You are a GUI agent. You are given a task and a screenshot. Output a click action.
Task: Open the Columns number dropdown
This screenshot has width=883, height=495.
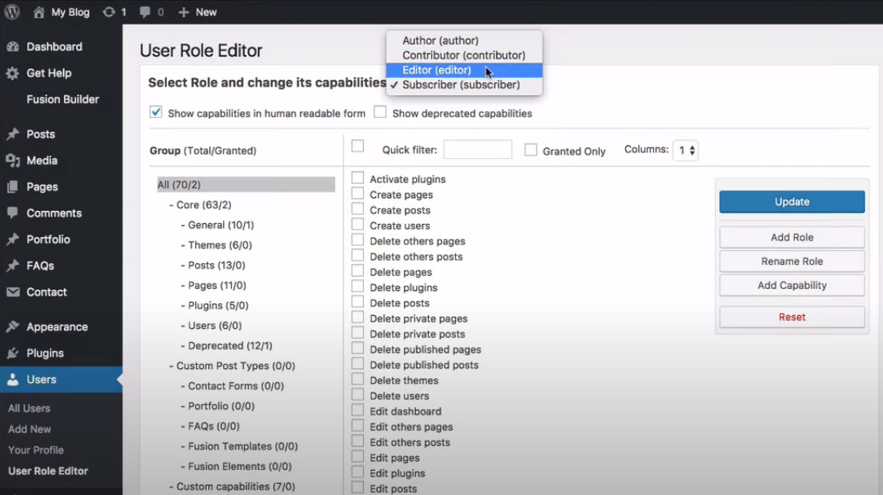[x=685, y=150]
